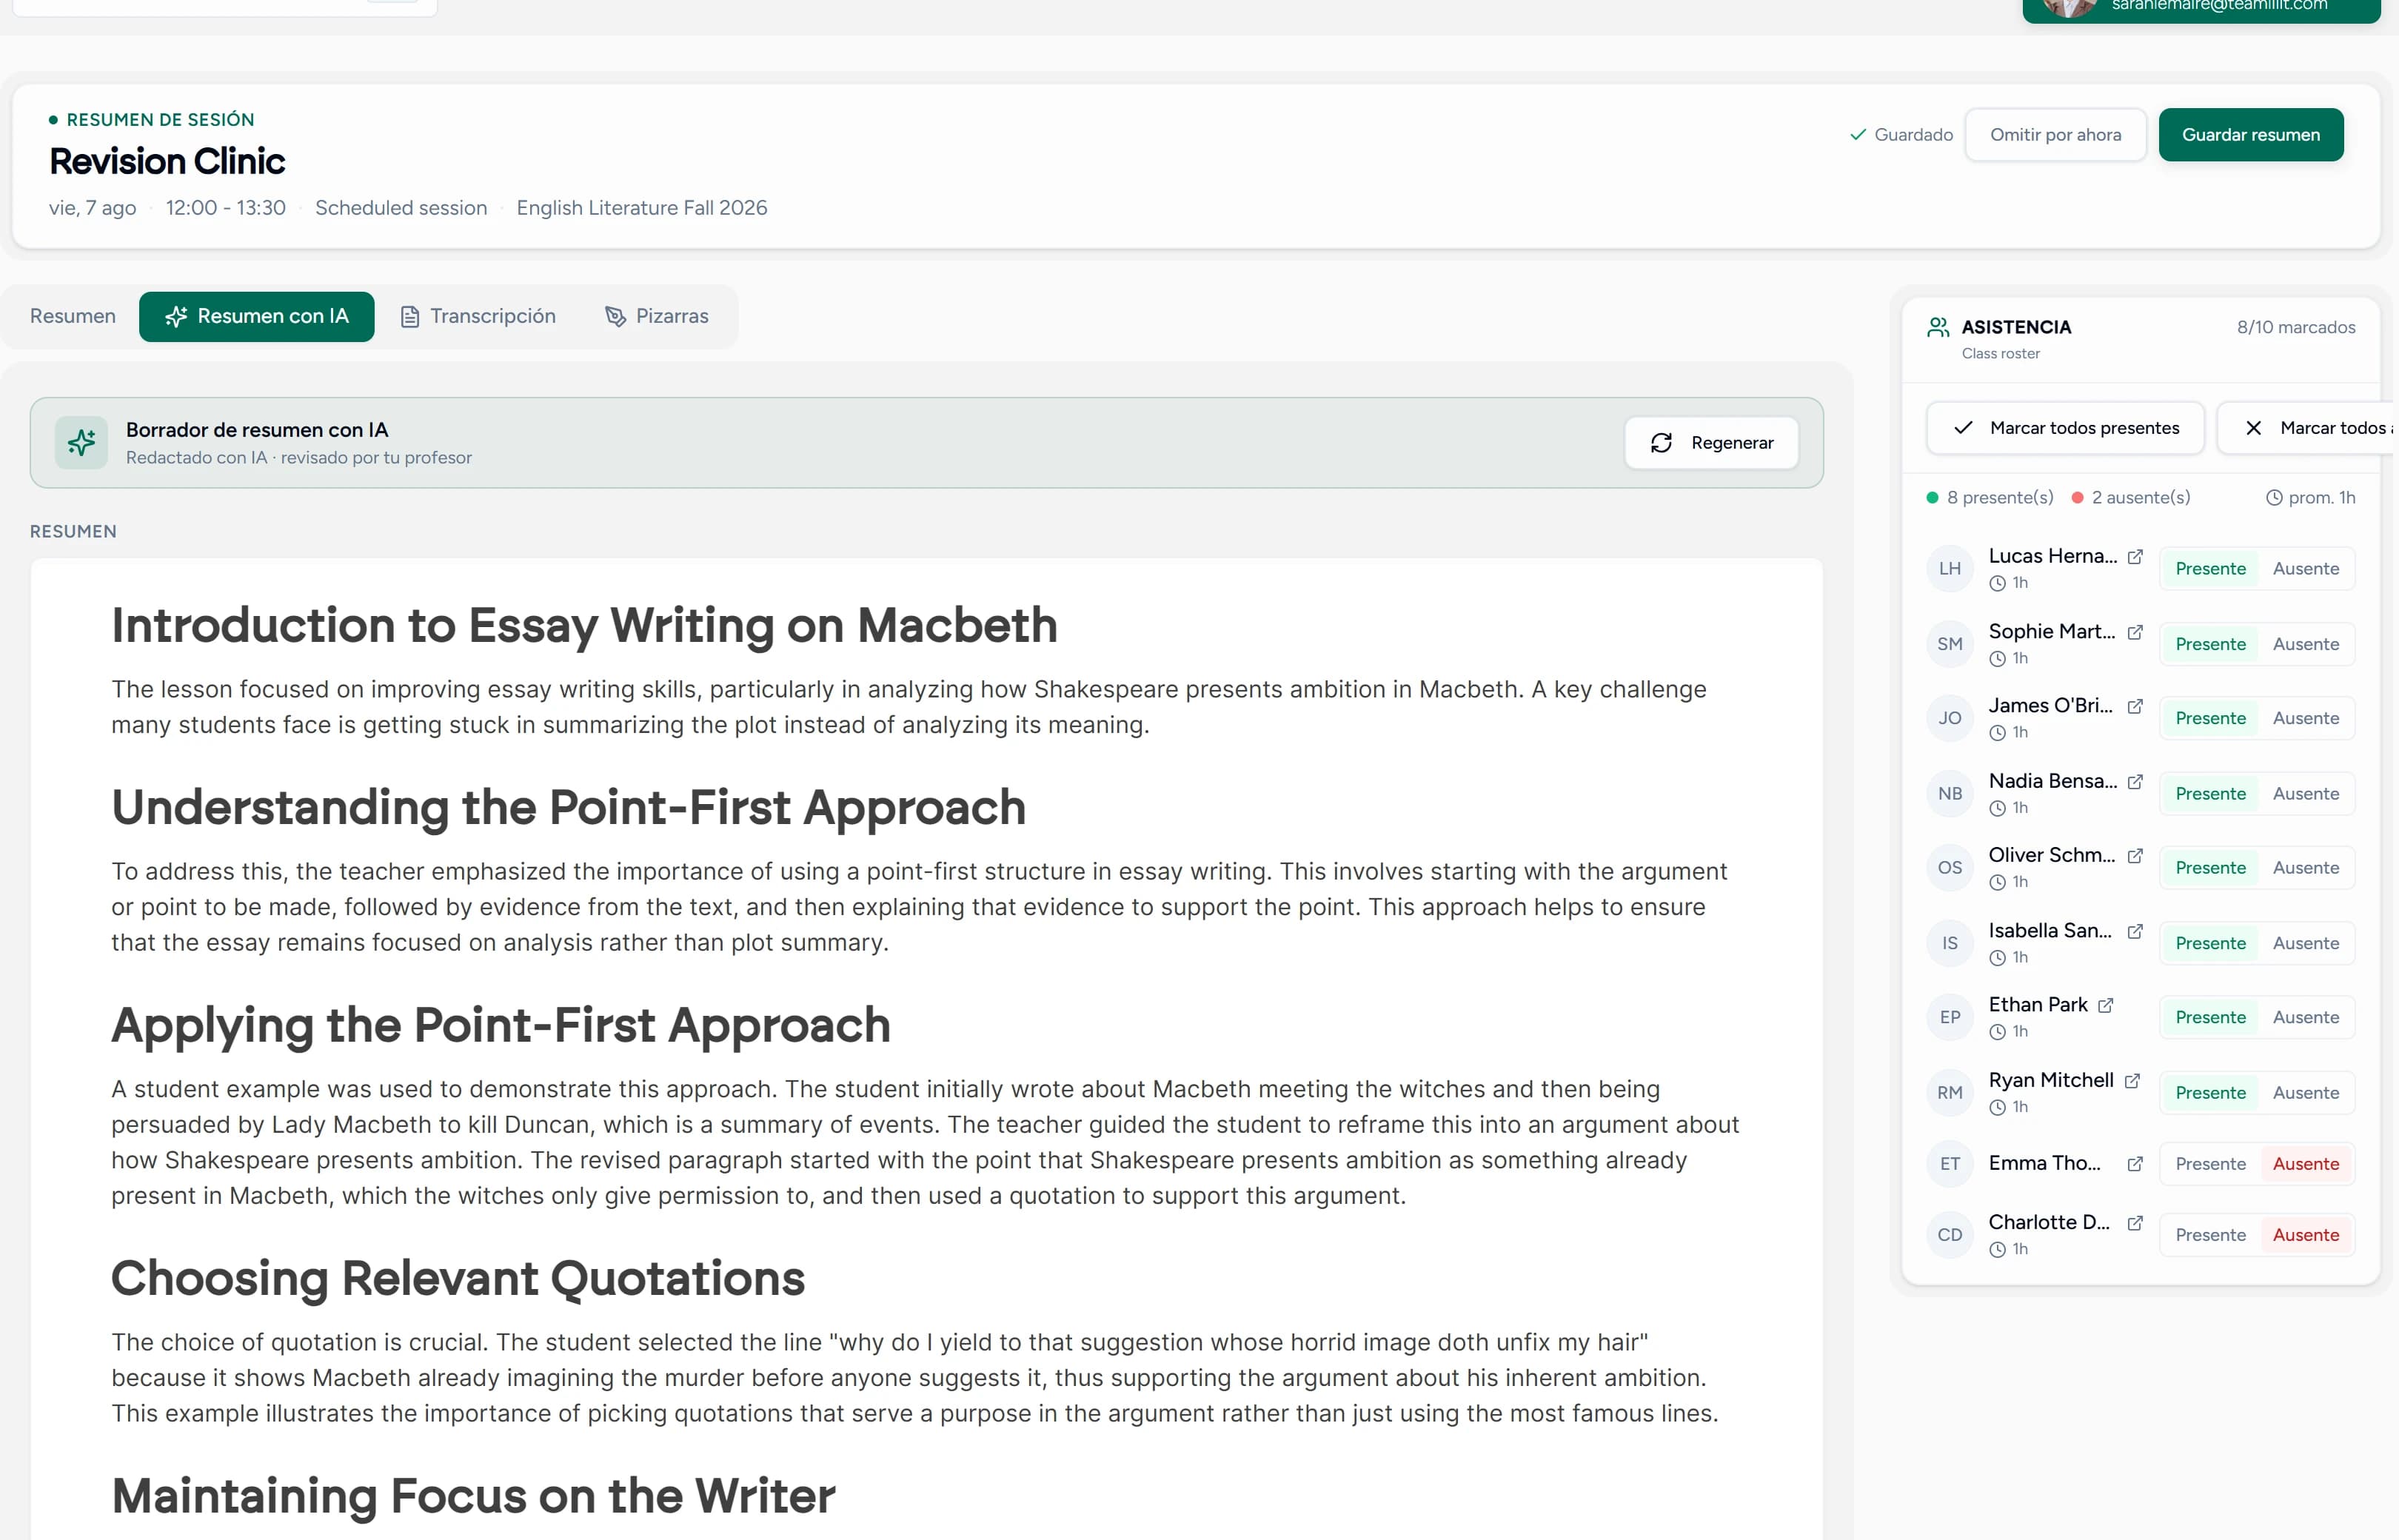Set Nadia Bensa... to Ausente

[x=2306, y=794]
